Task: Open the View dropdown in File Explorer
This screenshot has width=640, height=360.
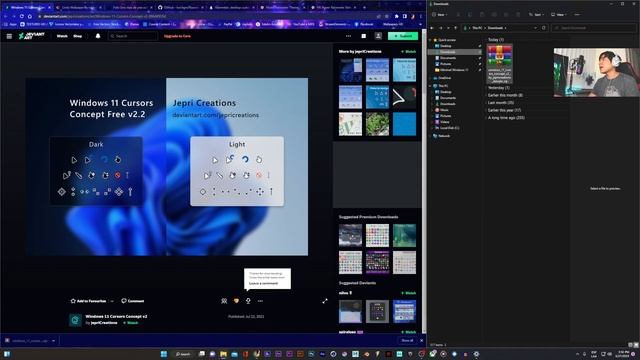Action: [558, 15]
